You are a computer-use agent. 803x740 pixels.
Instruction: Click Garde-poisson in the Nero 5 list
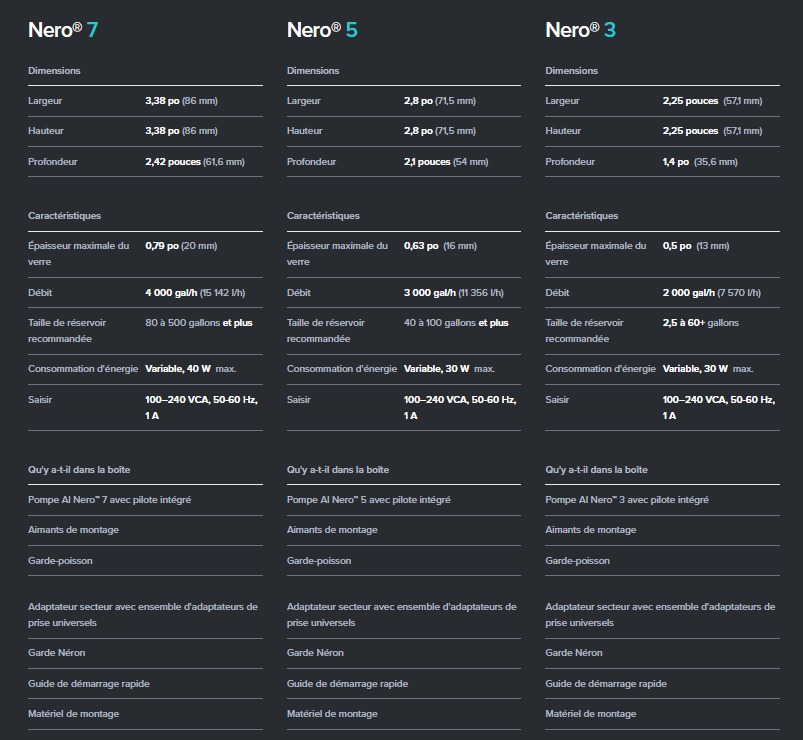click(x=319, y=561)
